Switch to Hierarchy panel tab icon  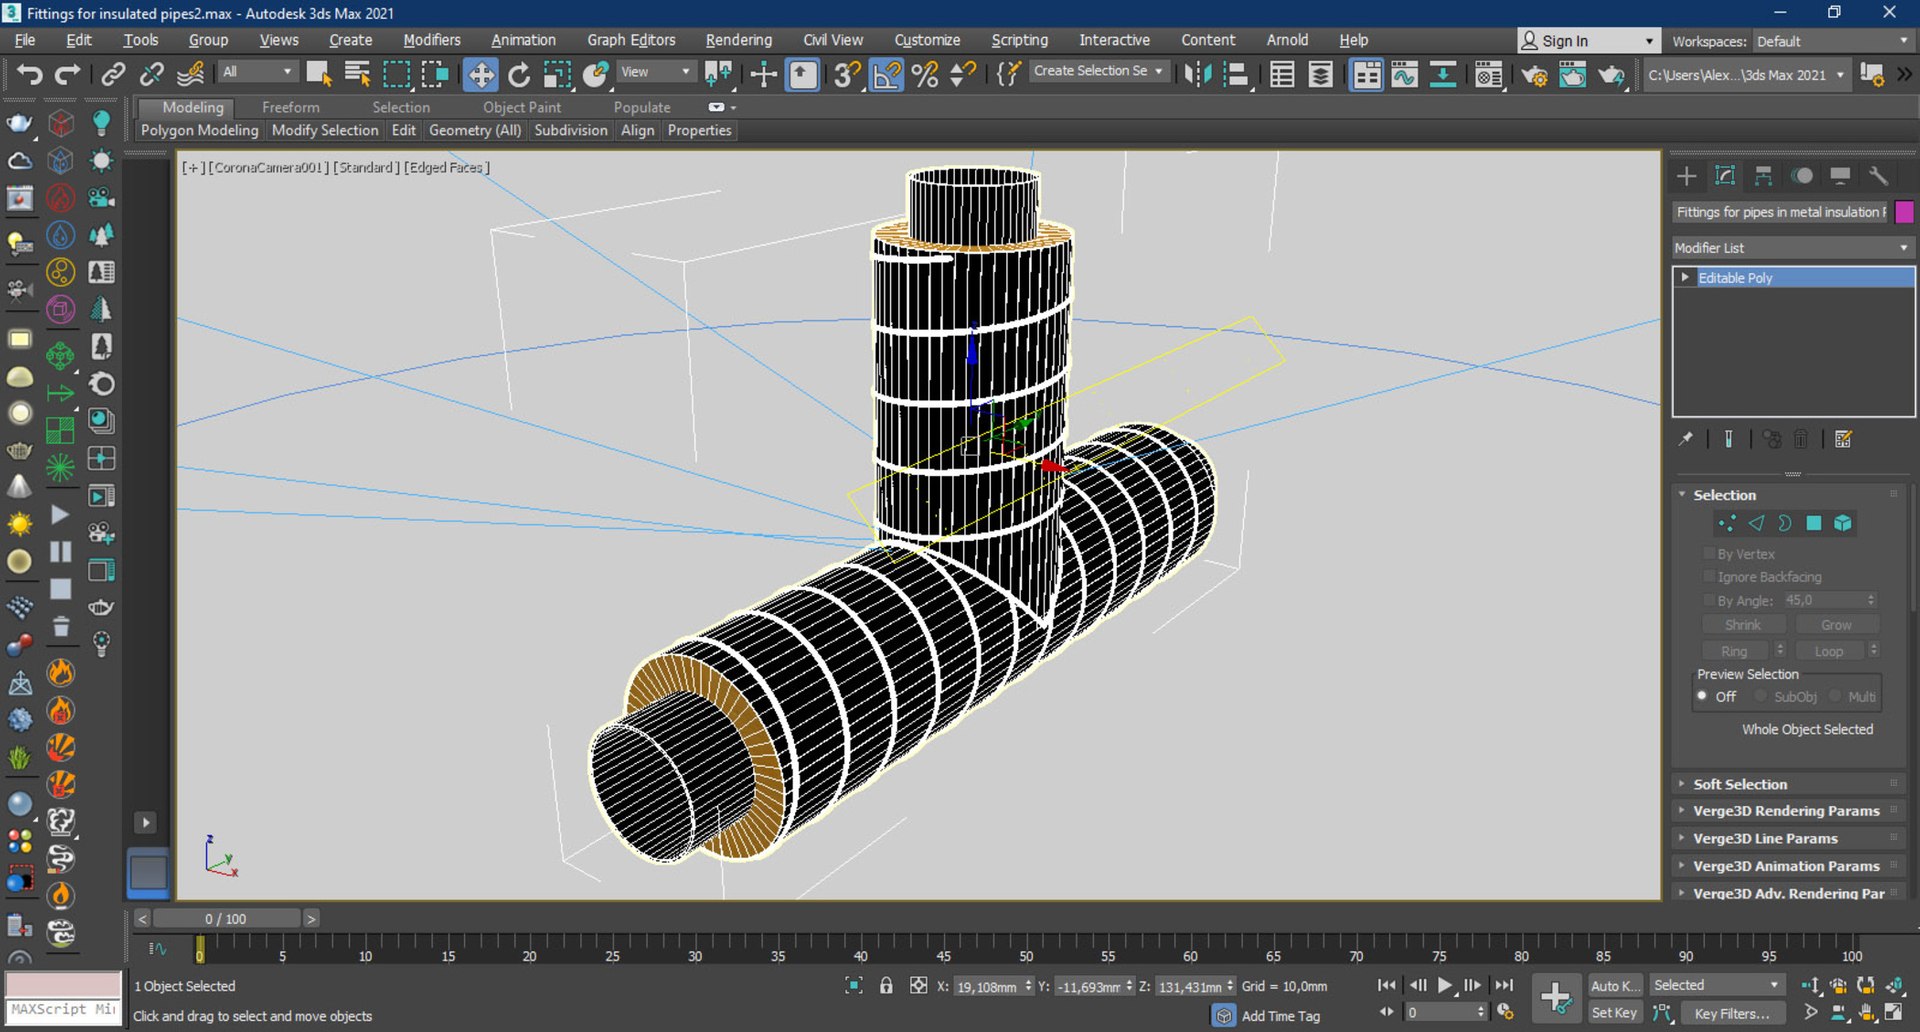(1763, 176)
